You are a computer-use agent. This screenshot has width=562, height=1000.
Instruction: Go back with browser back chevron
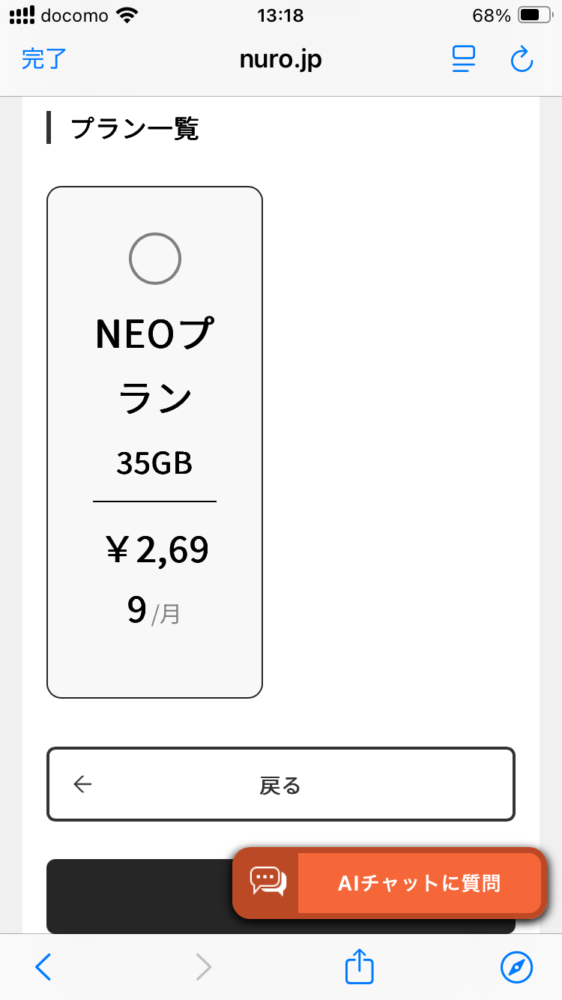click(43, 967)
